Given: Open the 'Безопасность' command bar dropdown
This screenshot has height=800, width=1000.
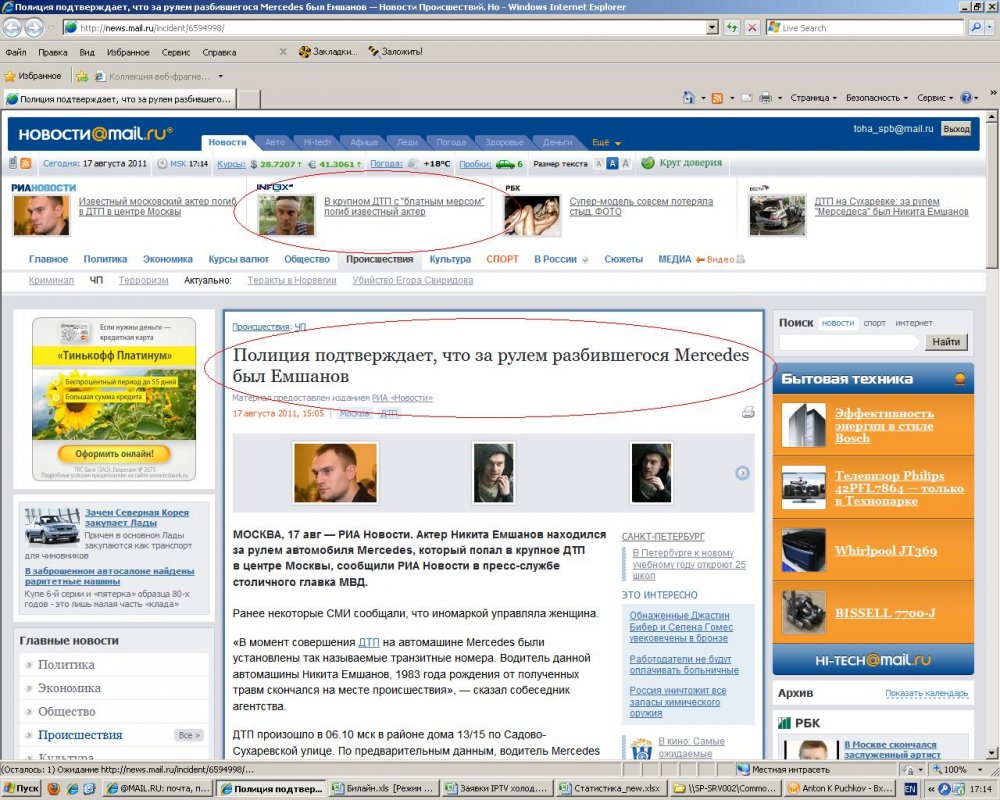Looking at the screenshot, I should 877,98.
